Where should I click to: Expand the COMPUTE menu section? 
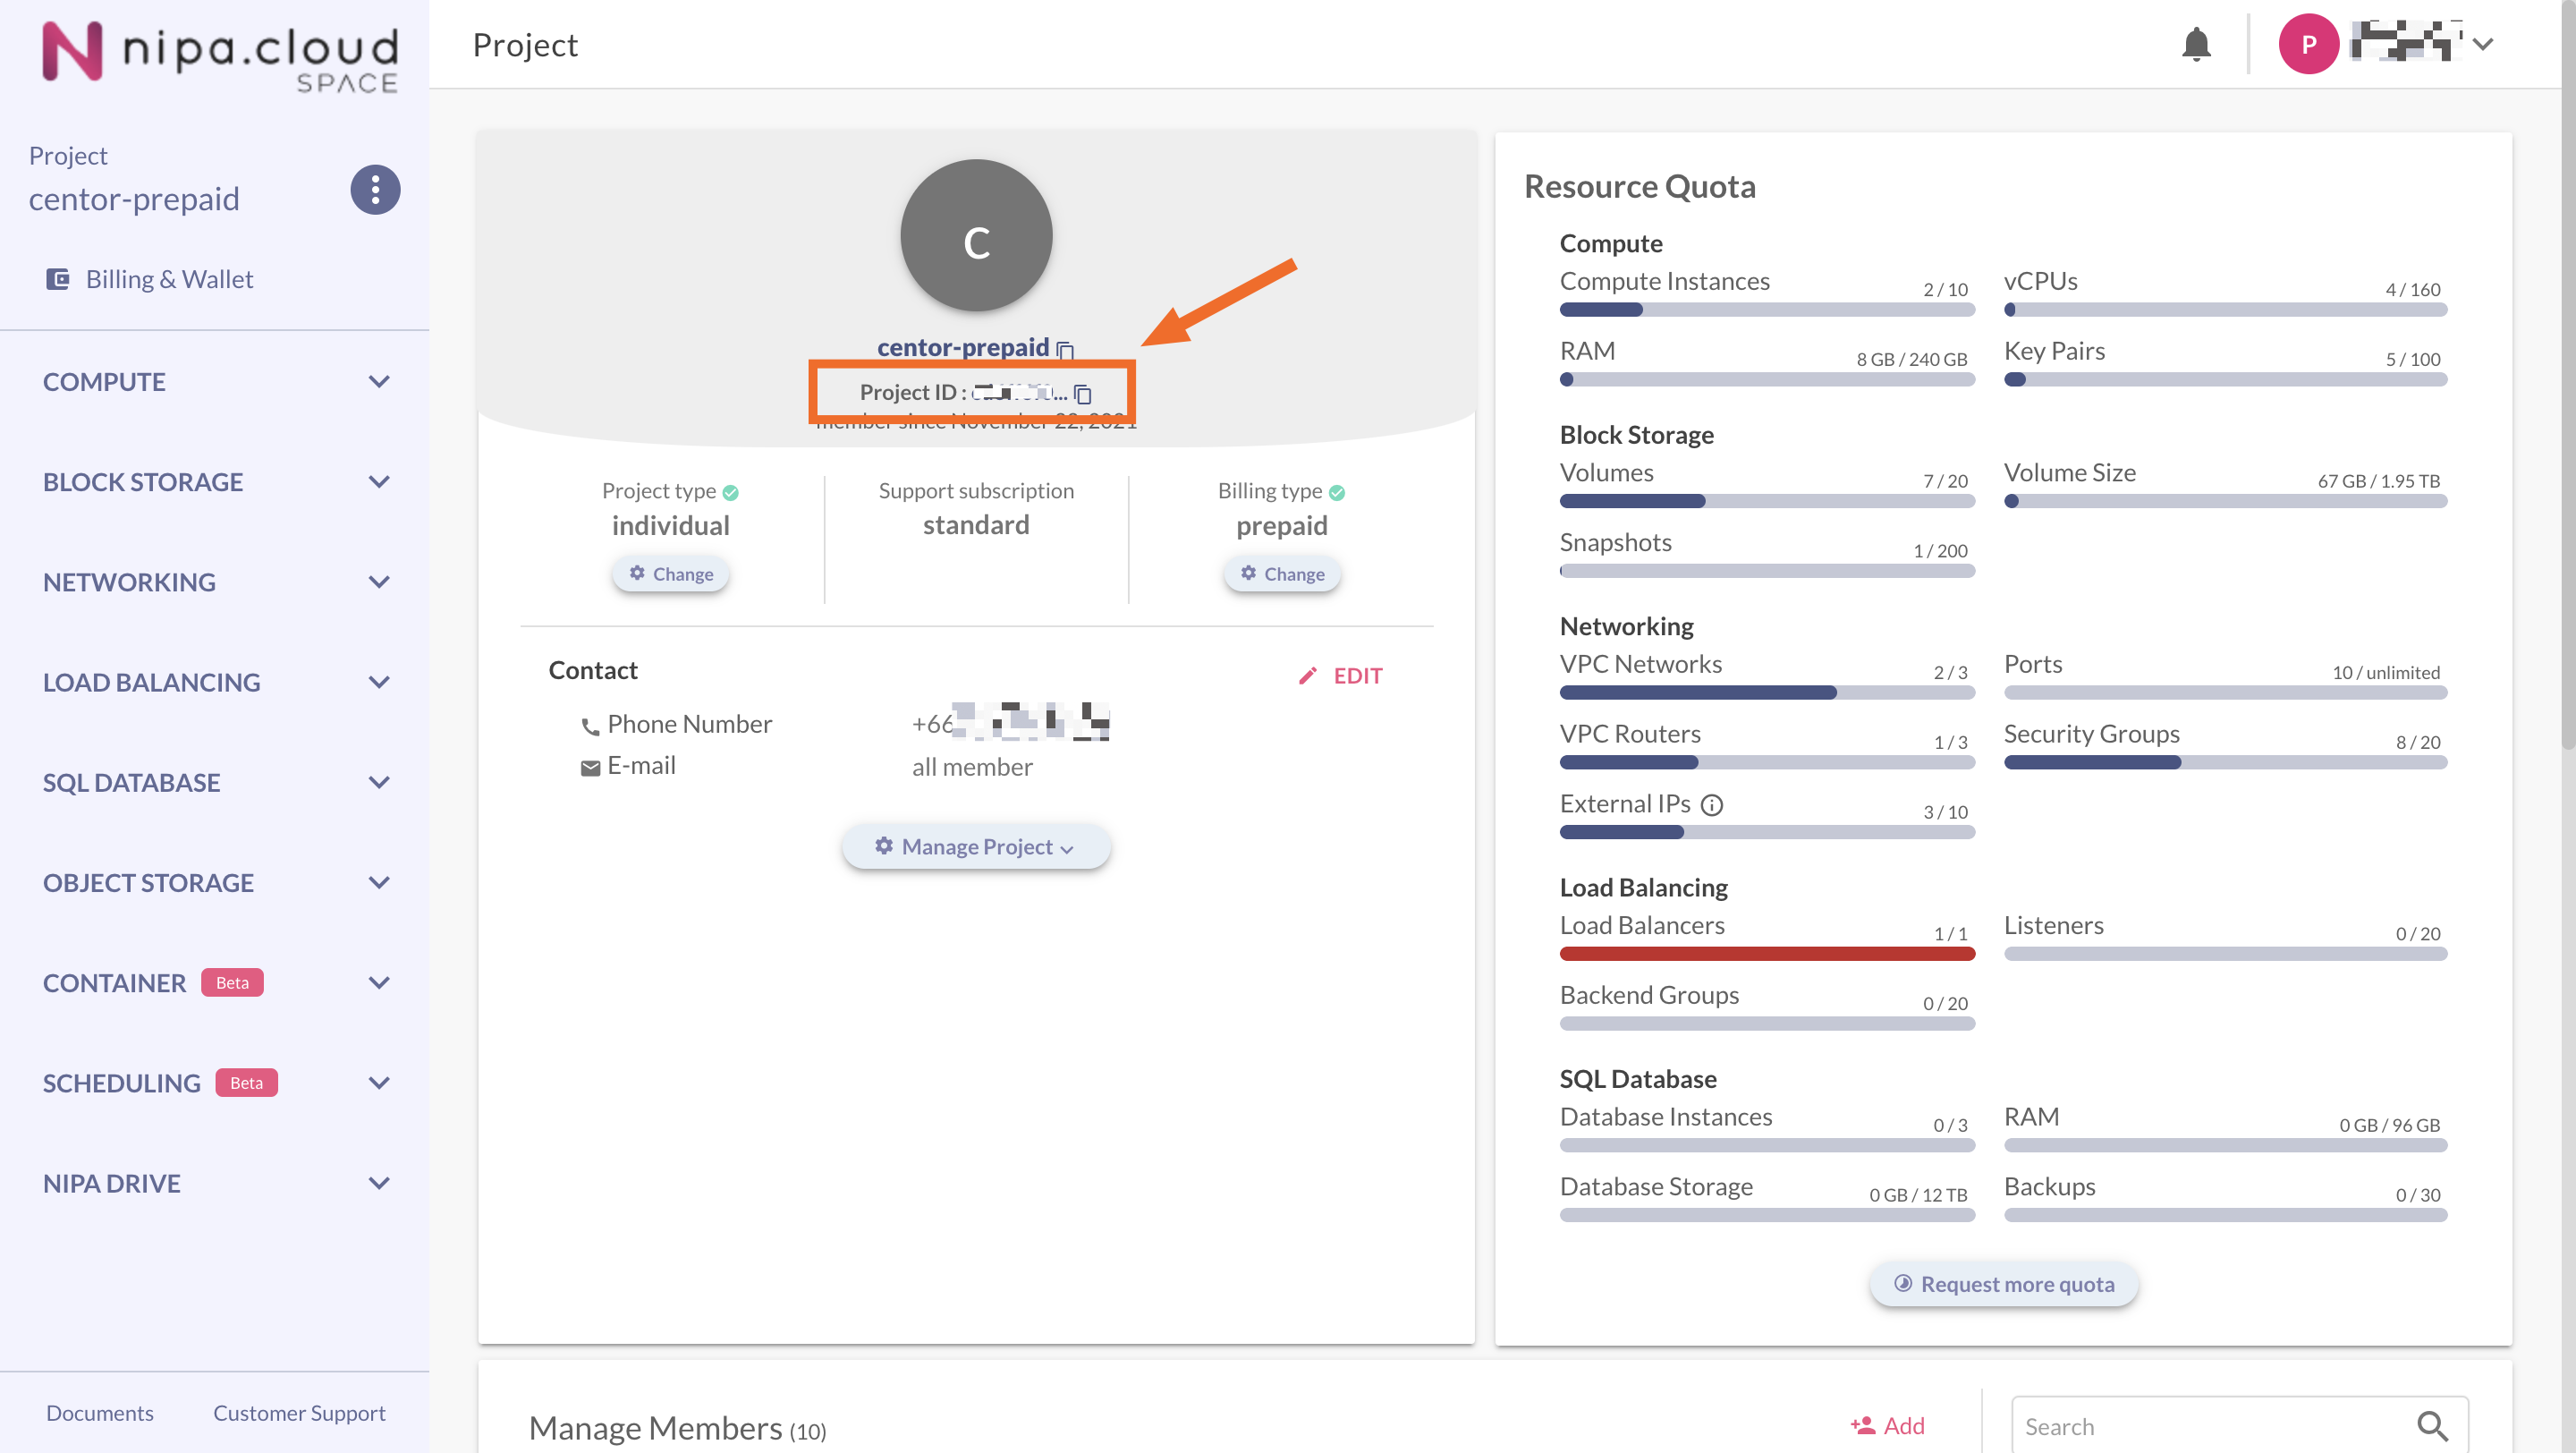click(x=214, y=381)
